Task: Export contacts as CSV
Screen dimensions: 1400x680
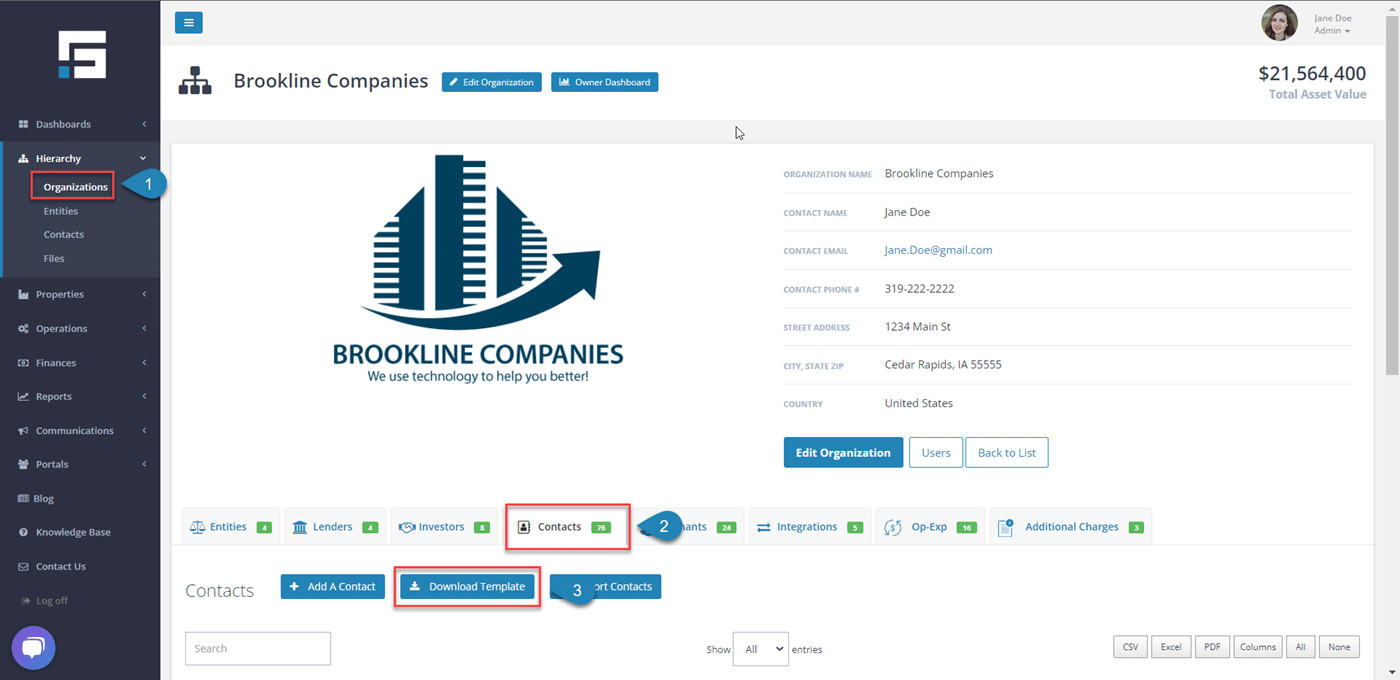Action: pos(1130,646)
